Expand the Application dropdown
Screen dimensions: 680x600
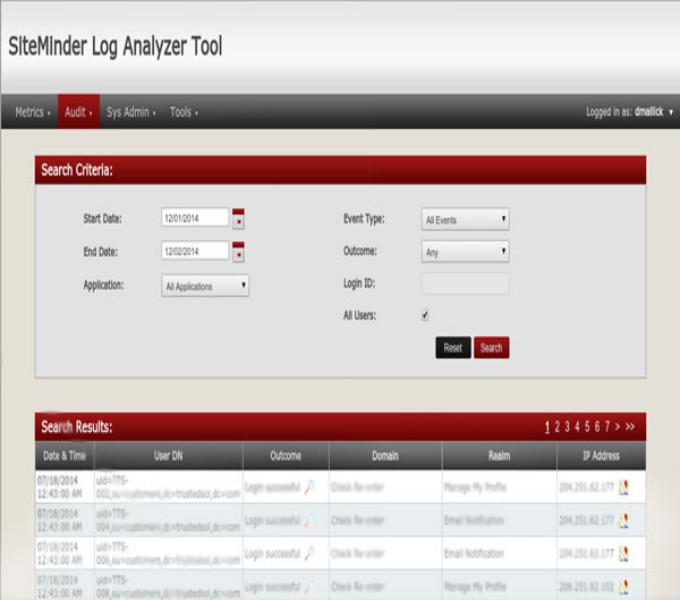[x=205, y=286]
